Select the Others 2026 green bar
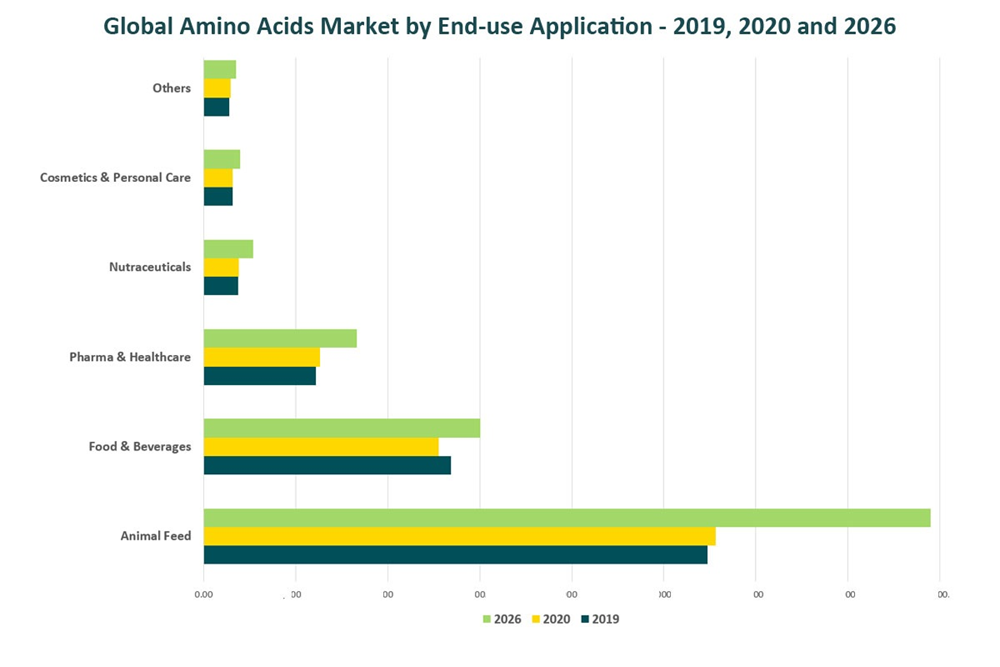Screen dimensions: 1000x667 click(x=219, y=70)
